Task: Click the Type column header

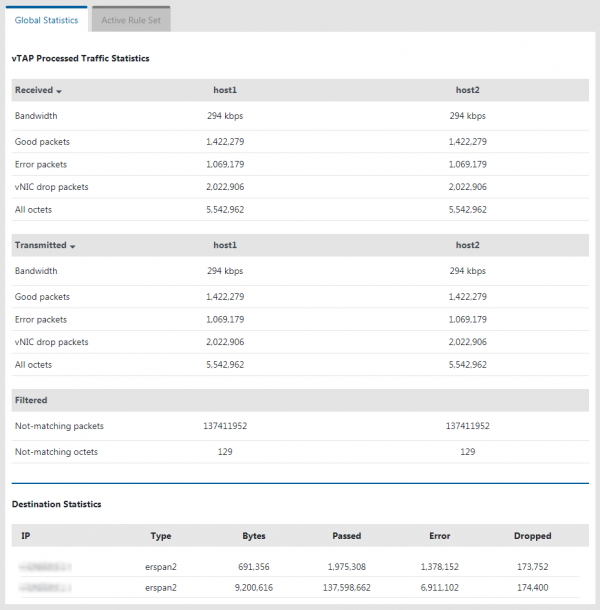Action: coord(160,536)
